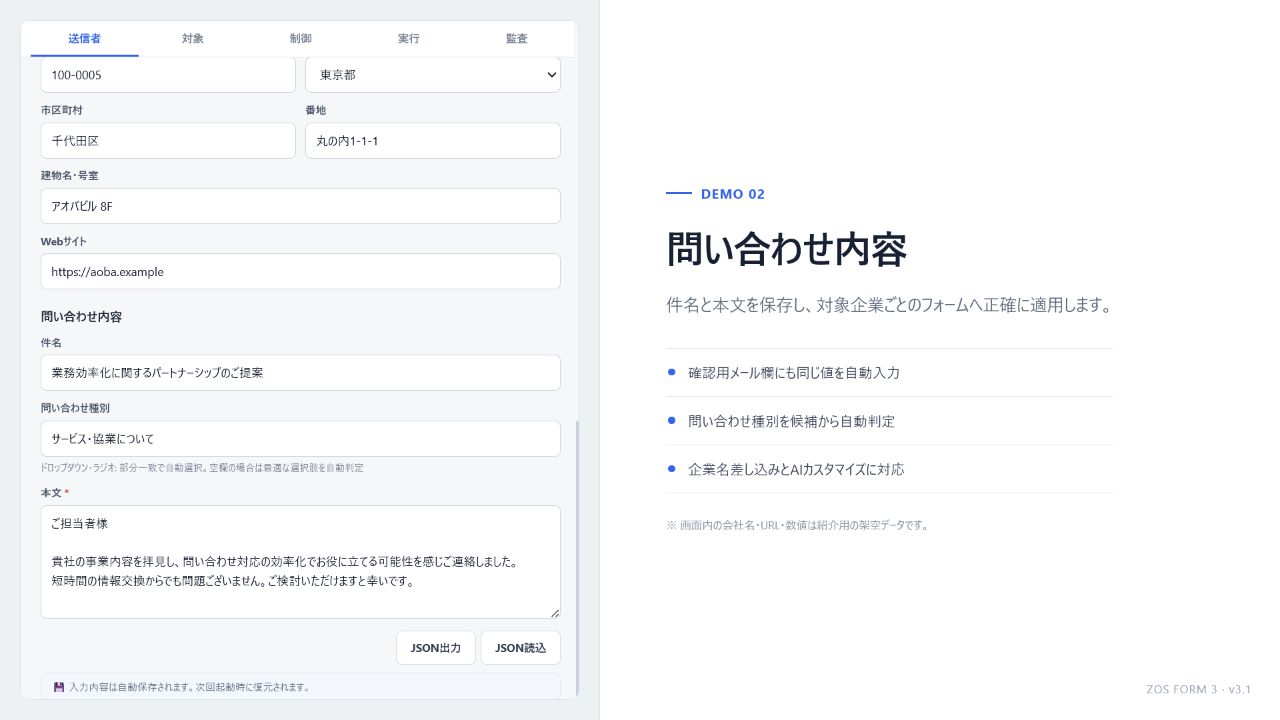This screenshot has width=1280, height=720.
Task: Click the 入力内容は自動保存されます notice text
Action: coord(189,687)
